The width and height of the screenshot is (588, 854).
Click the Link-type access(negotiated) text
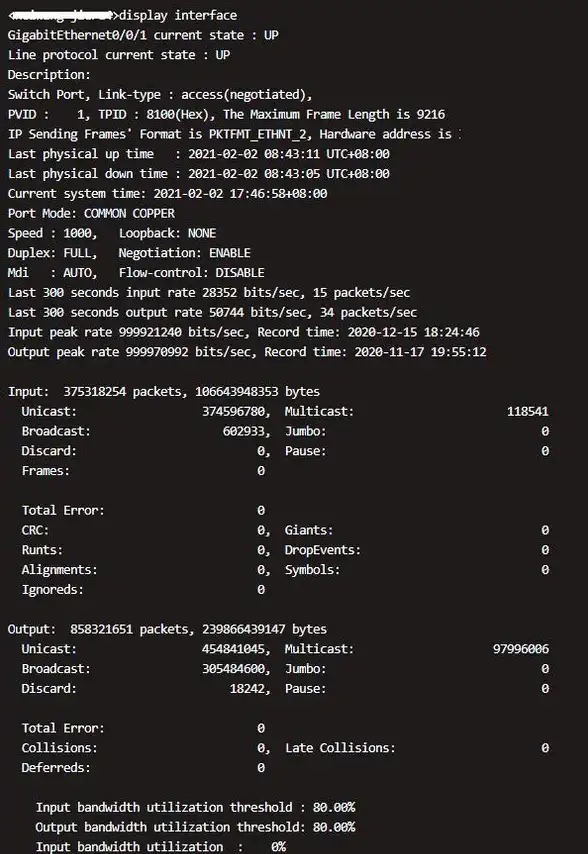point(205,95)
